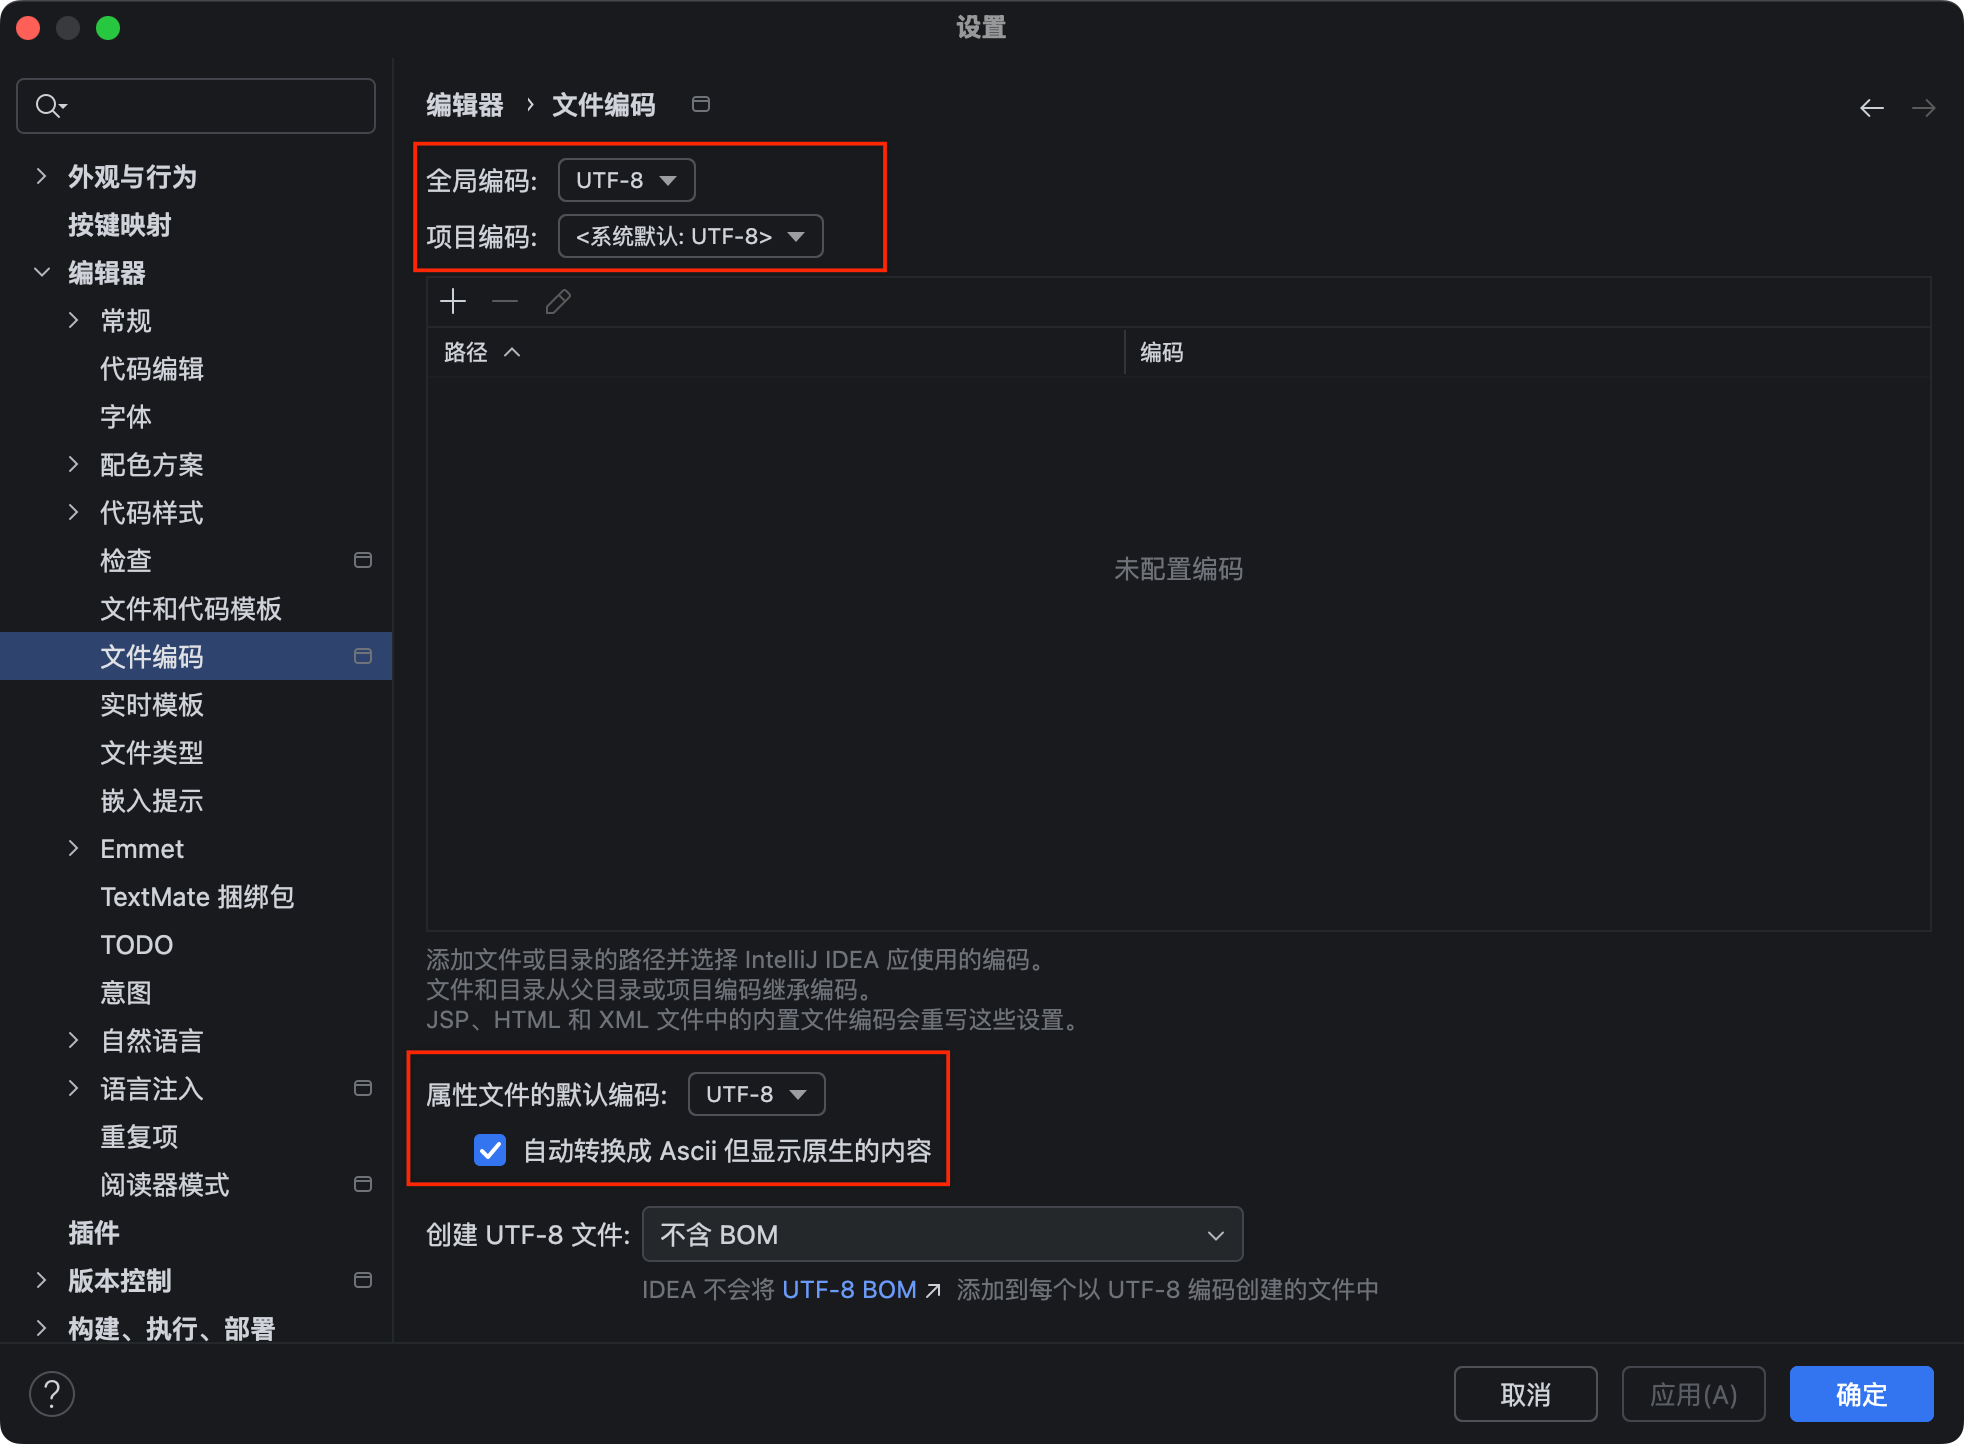Viewport: 1964px width, 1444px height.
Task: Select 实时模板 in the sidebar
Action: coord(152,705)
